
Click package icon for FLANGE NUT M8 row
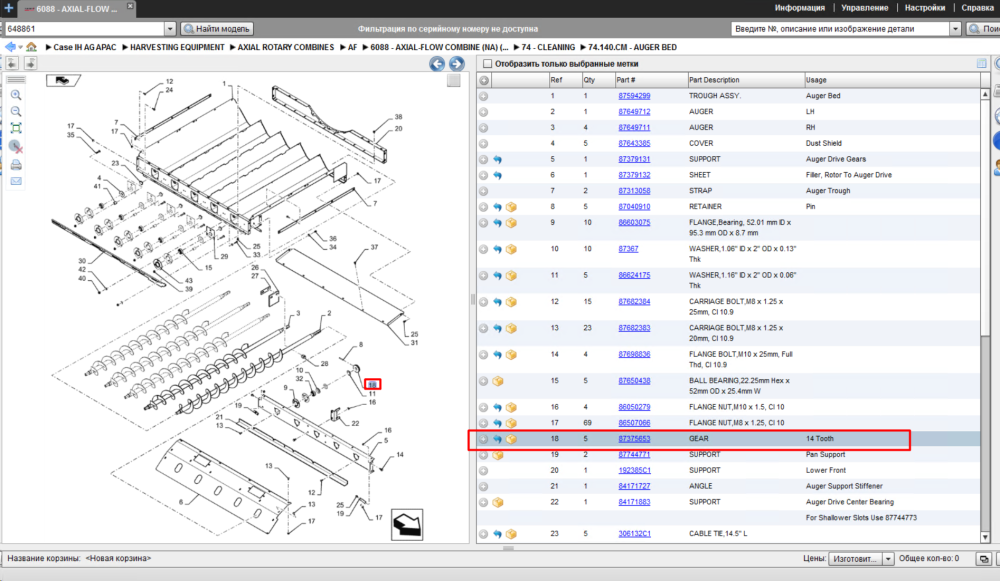click(x=511, y=423)
